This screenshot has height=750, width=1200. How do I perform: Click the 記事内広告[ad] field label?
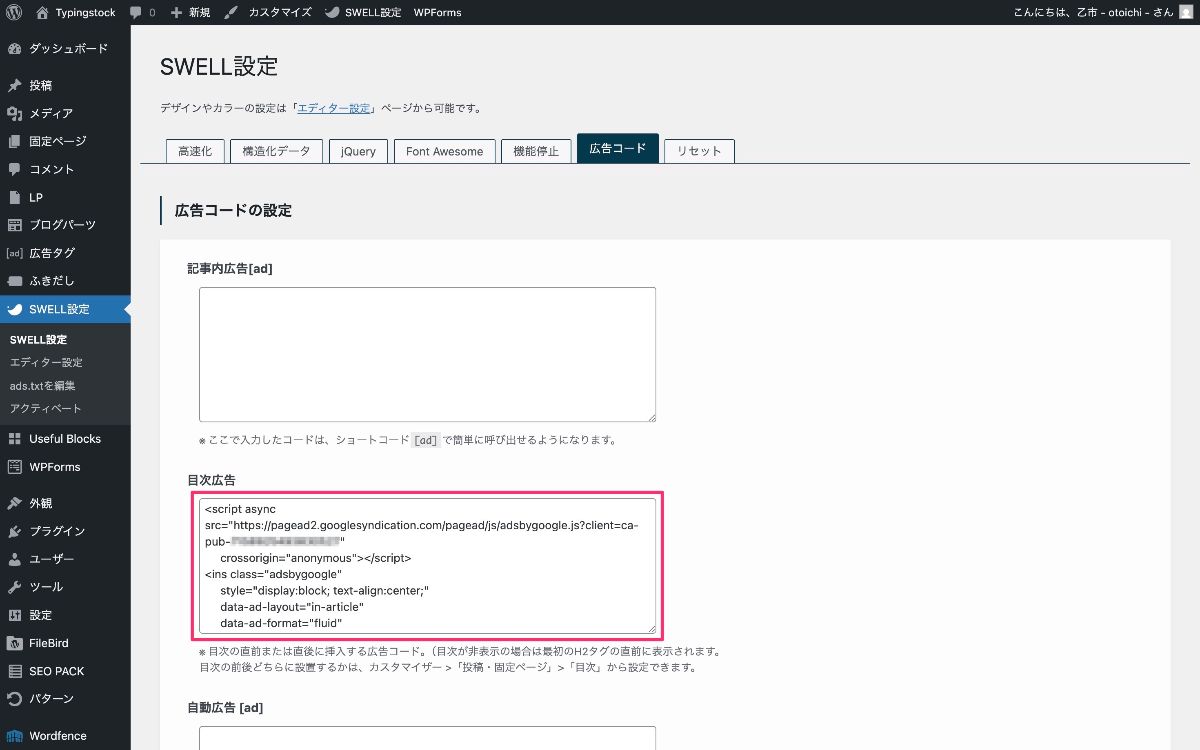[230, 268]
